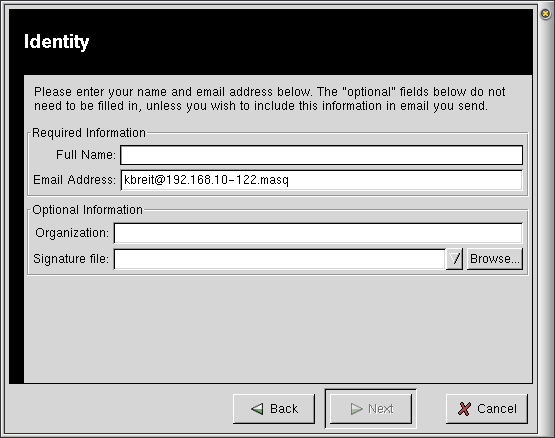Click the greyed-out Next button
555x438 pixels.
(371, 409)
